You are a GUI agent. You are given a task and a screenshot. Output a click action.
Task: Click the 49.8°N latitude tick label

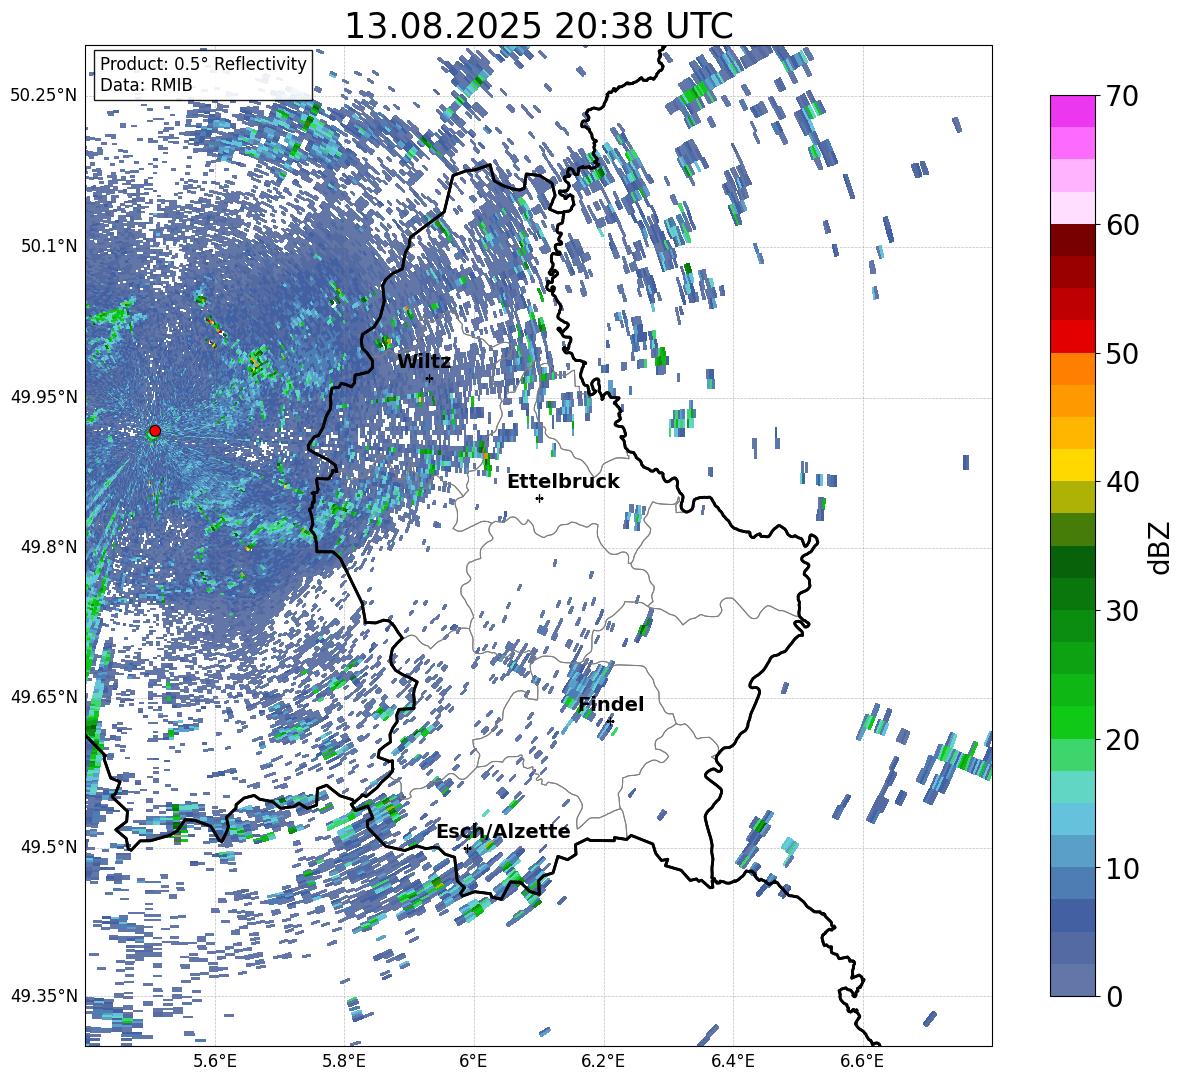48,547
